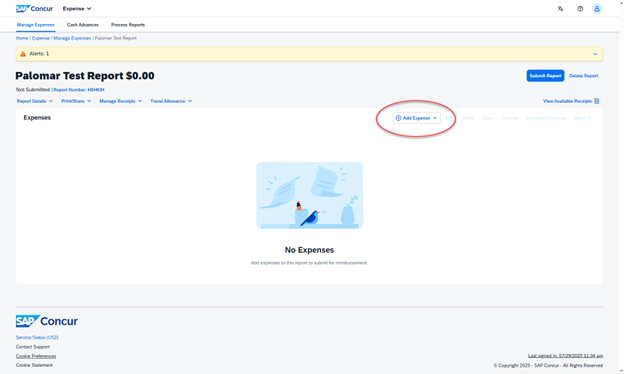This screenshot has height=374, width=624.
Task: Open the language translation icon
Action: click(560, 8)
